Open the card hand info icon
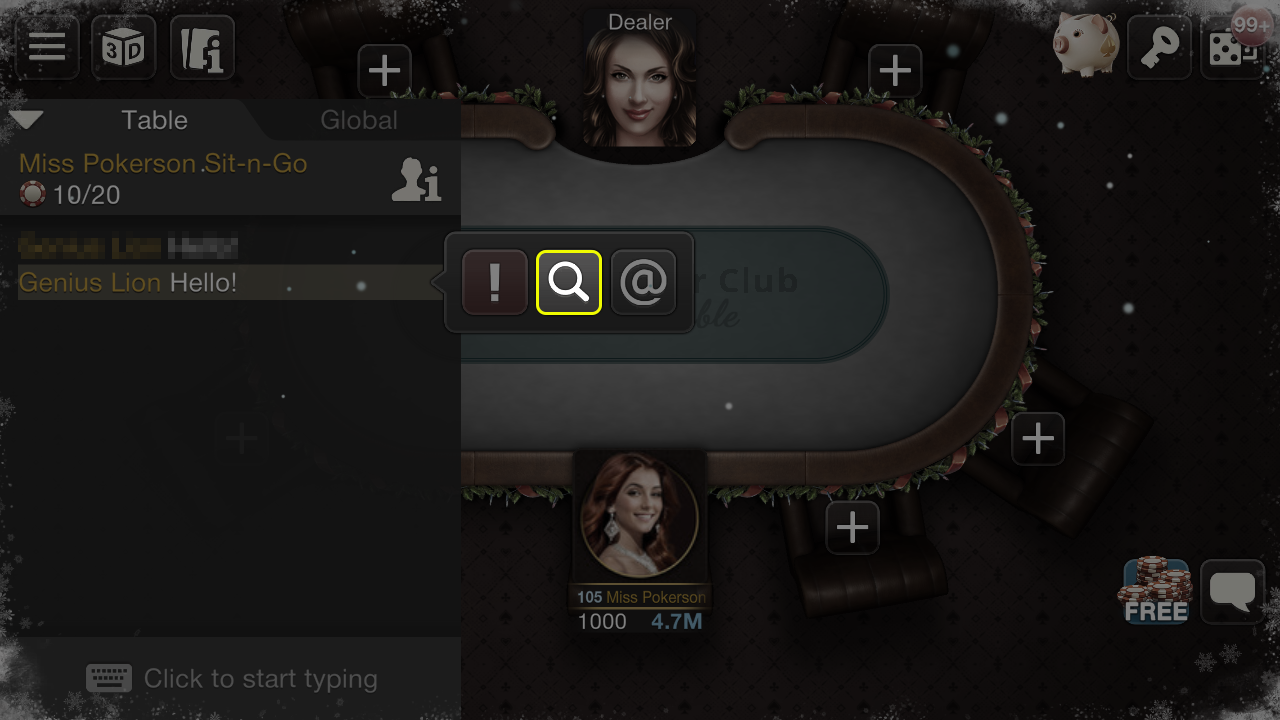Image resolution: width=1280 pixels, height=720 pixels. tap(203, 47)
